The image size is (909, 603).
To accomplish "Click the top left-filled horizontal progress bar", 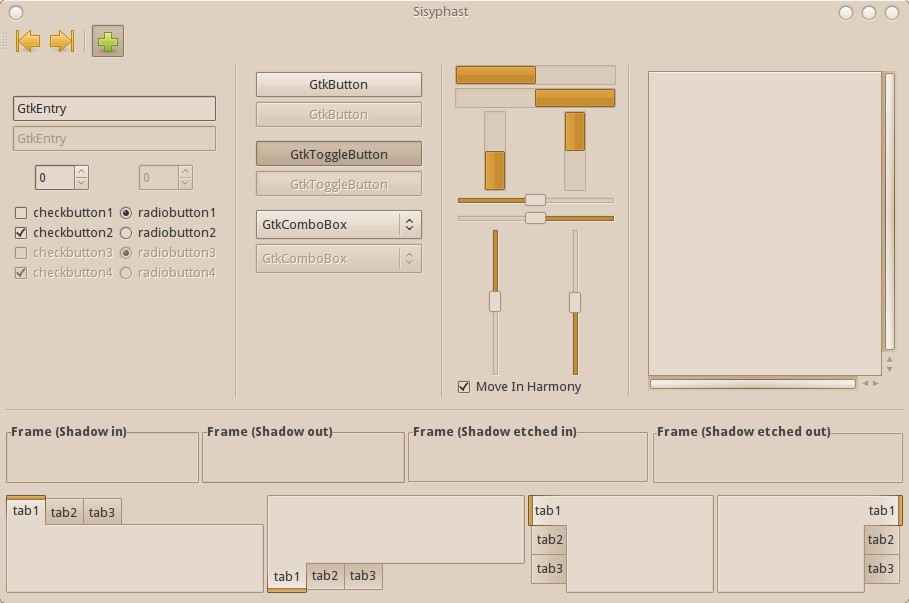I will [535, 75].
